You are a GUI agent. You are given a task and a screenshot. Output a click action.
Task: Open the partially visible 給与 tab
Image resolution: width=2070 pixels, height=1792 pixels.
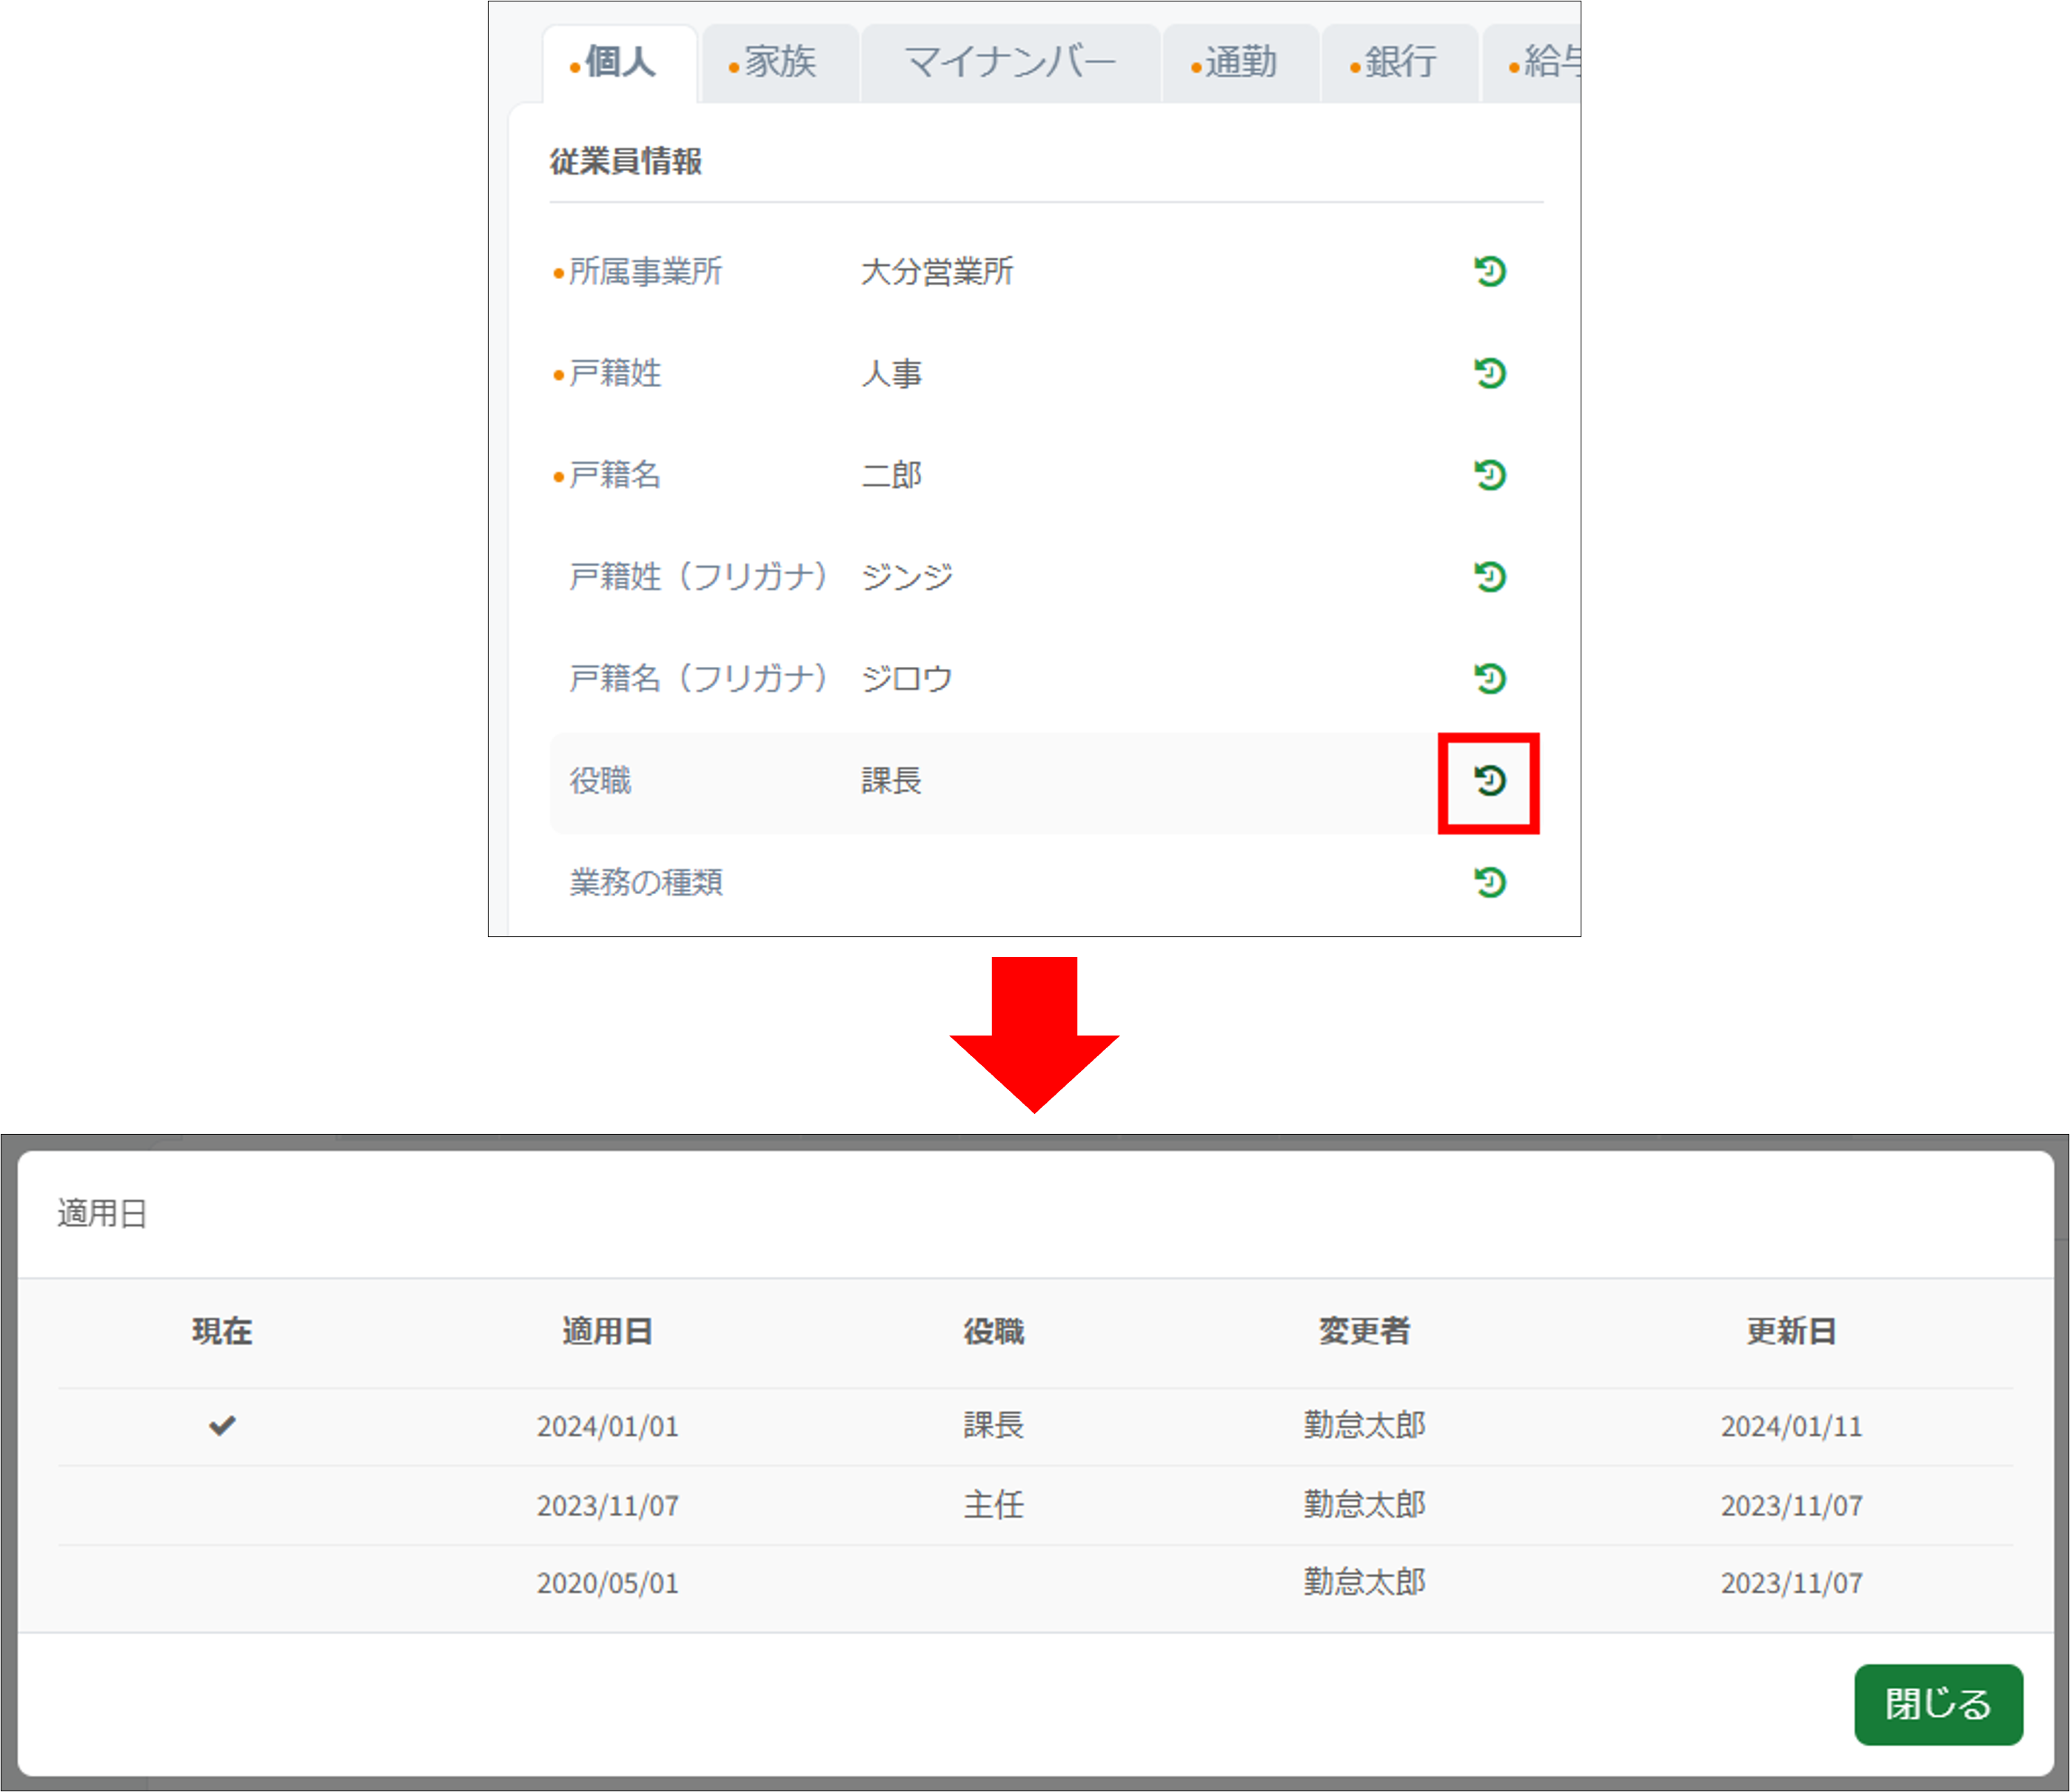[1545, 63]
